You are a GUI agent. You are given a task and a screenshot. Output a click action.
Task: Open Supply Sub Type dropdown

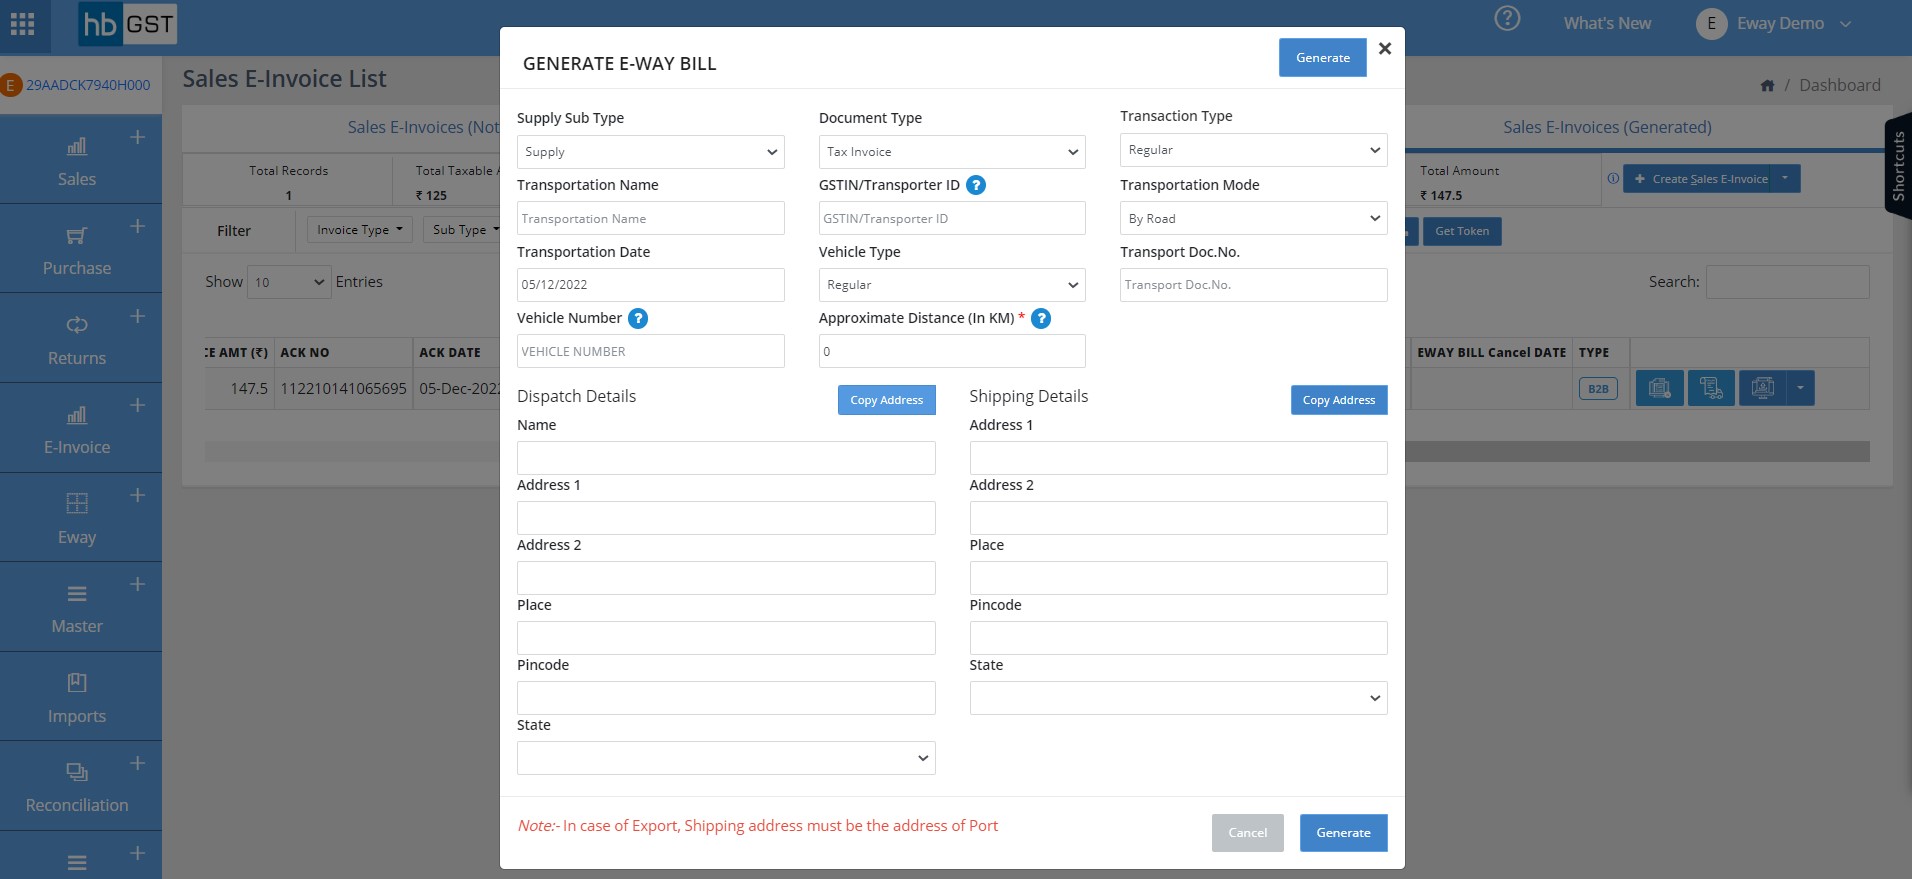[650, 152]
